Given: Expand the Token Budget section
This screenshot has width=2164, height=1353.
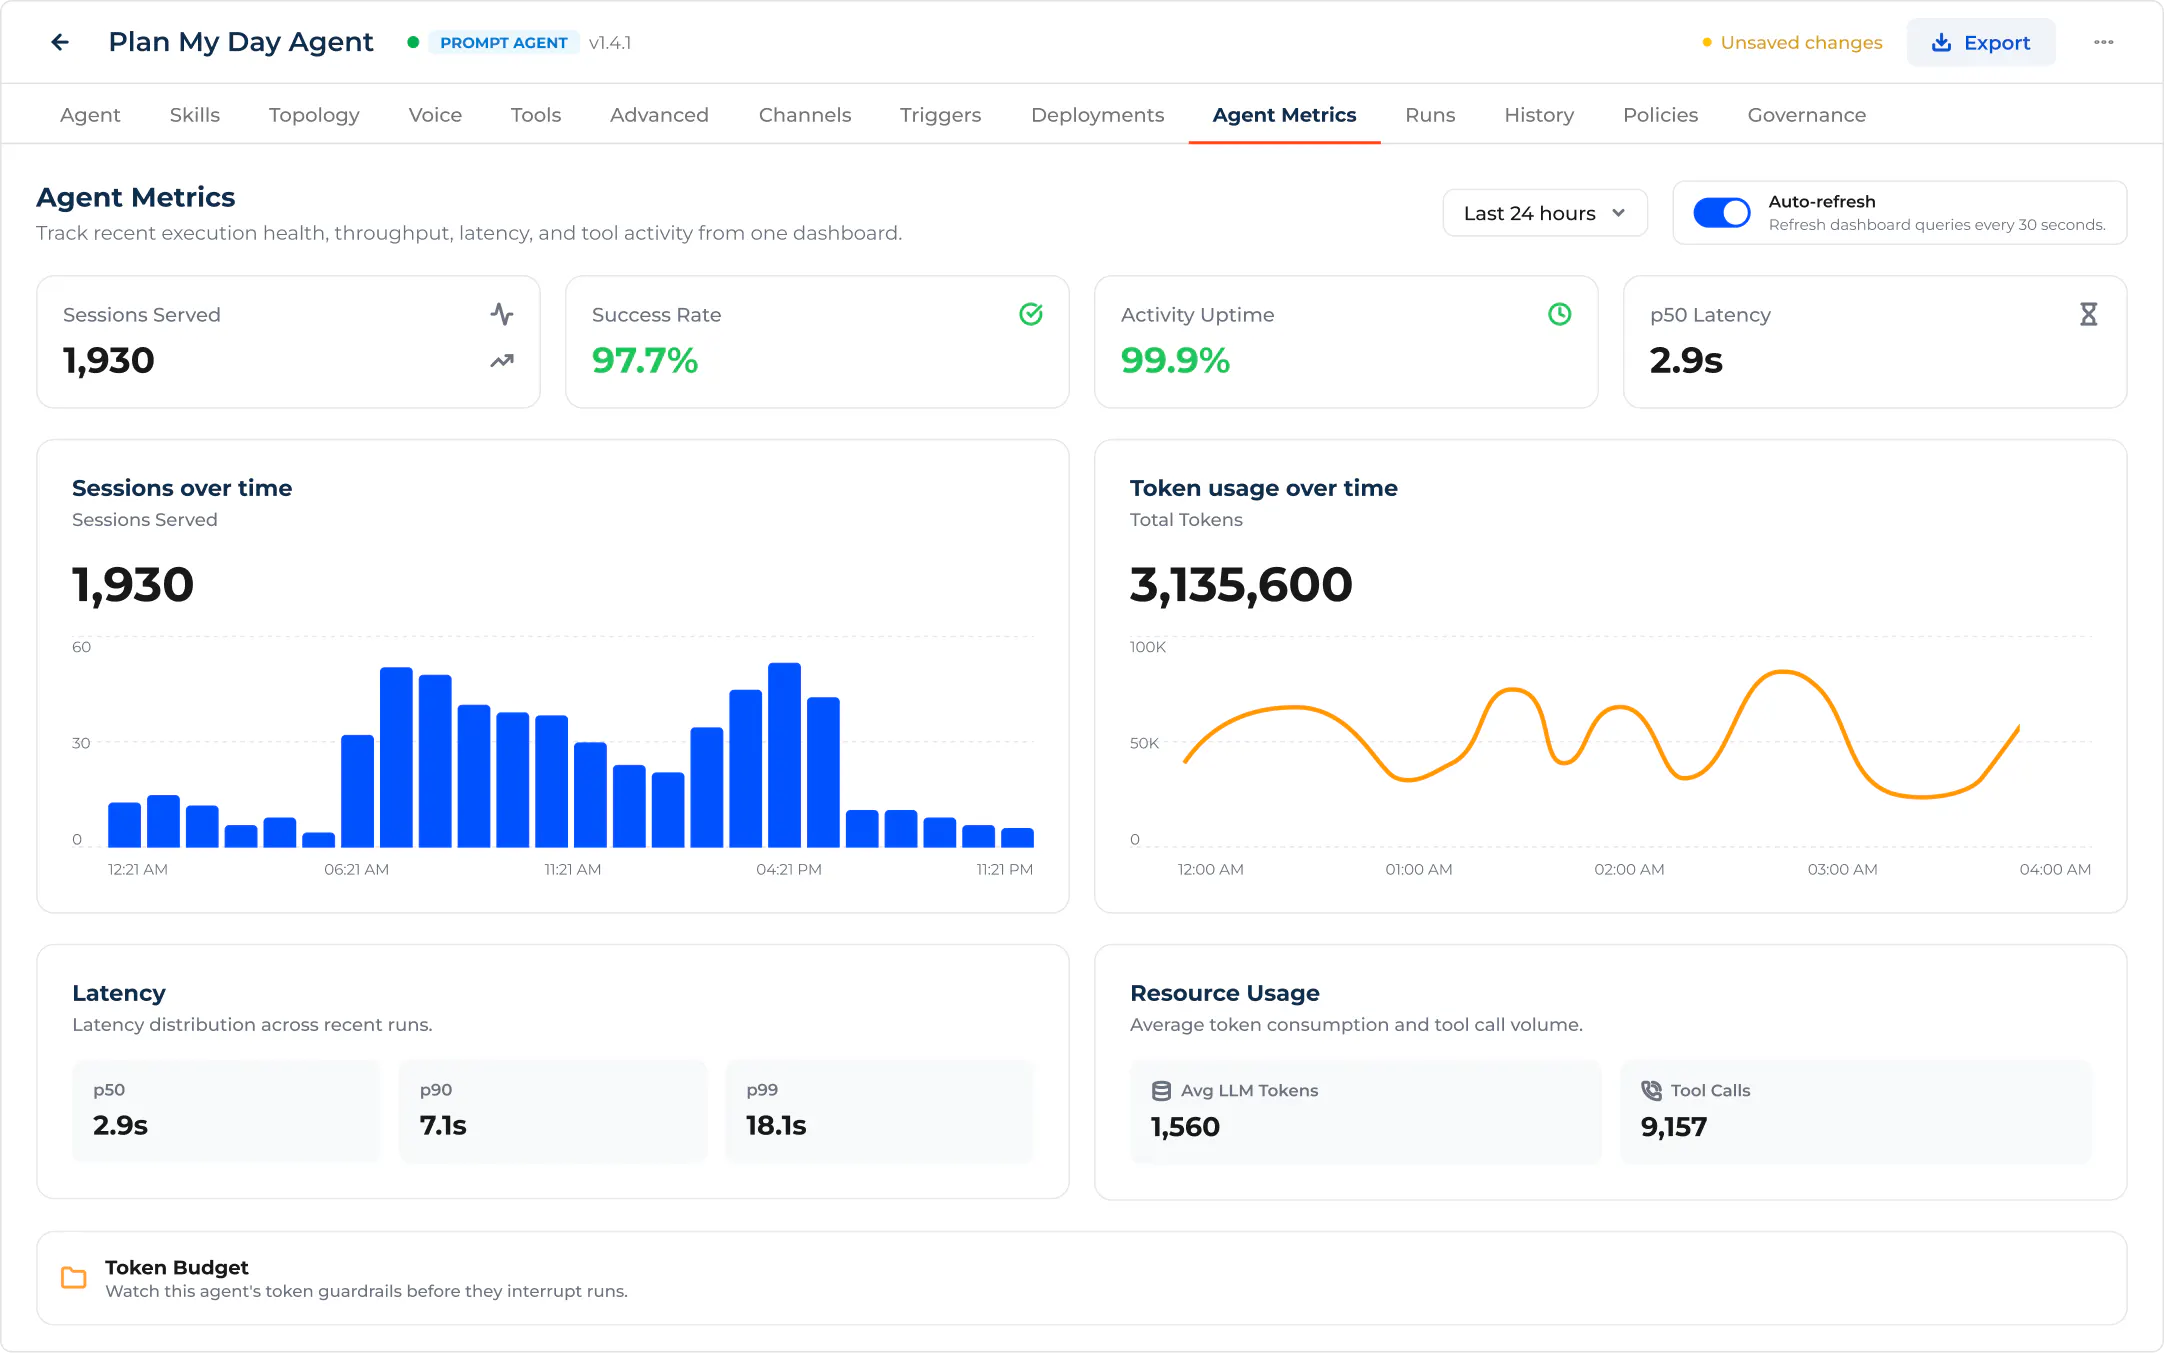Looking at the screenshot, I should (1081, 1278).
